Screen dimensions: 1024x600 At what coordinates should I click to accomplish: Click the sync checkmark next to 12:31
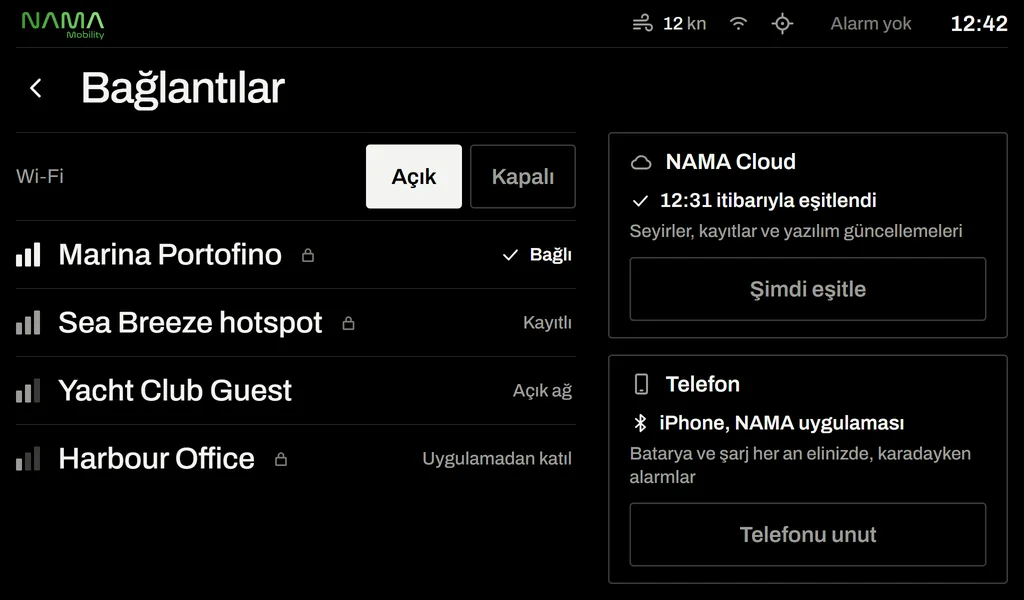tap(640, 201)
